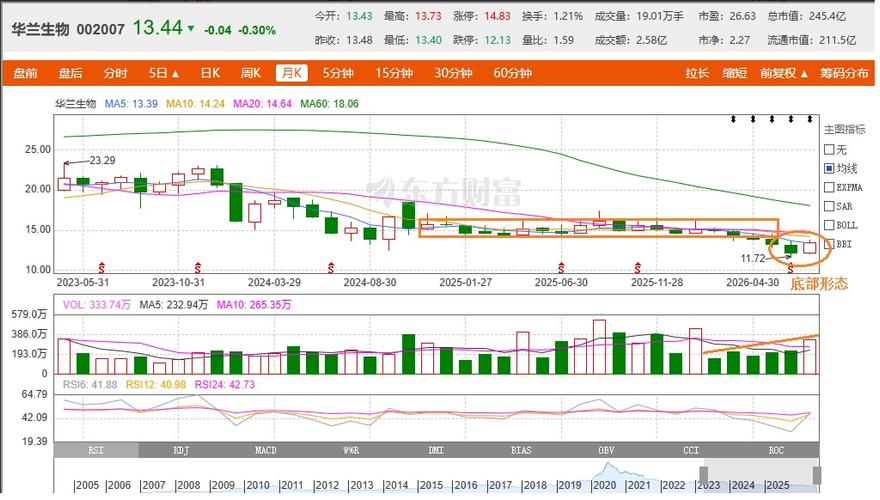The image size is (880, 500).
Task: Click the $ marker above the 2025-06-30 date
Action: (x=561, y=267)
